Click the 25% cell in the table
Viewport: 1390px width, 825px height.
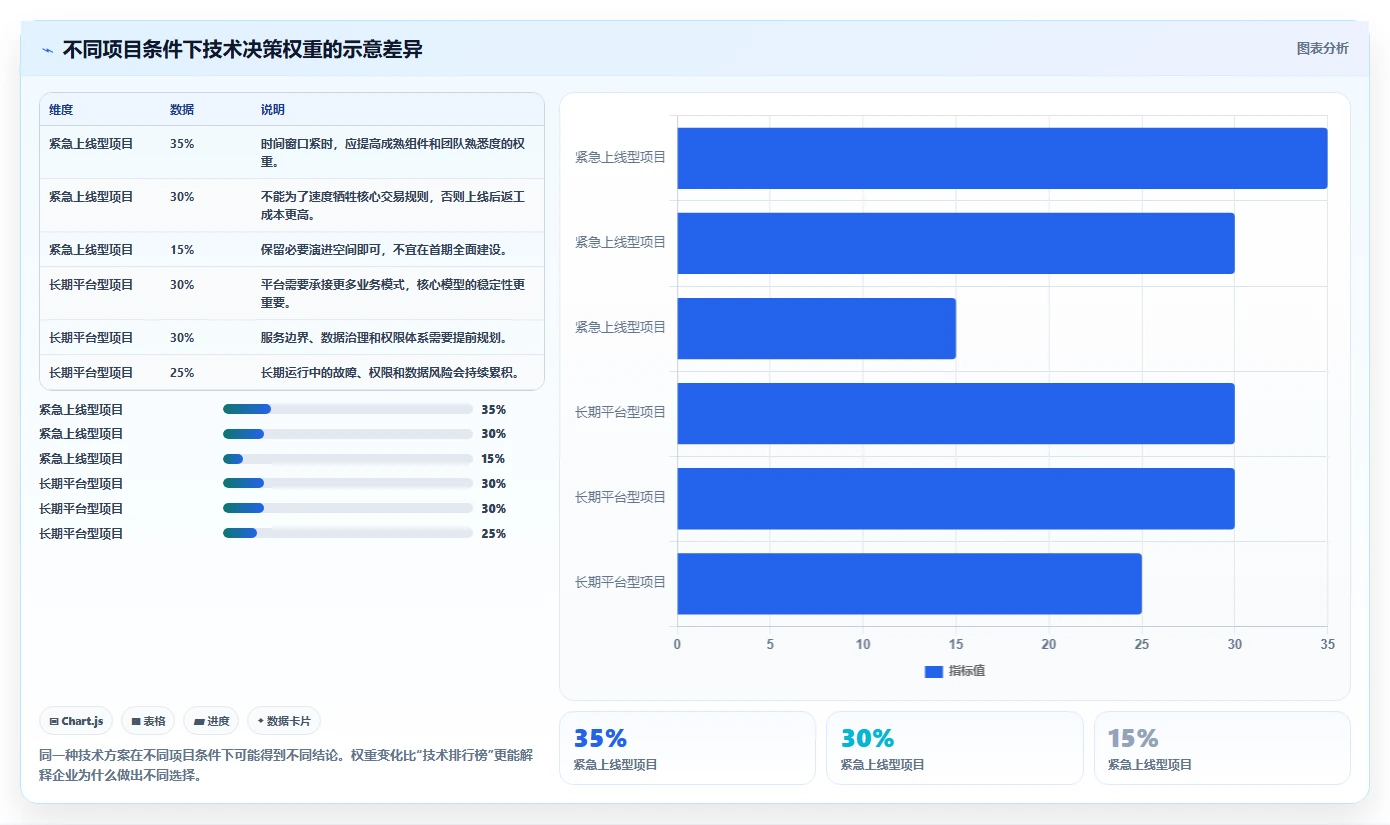(182, 372)
